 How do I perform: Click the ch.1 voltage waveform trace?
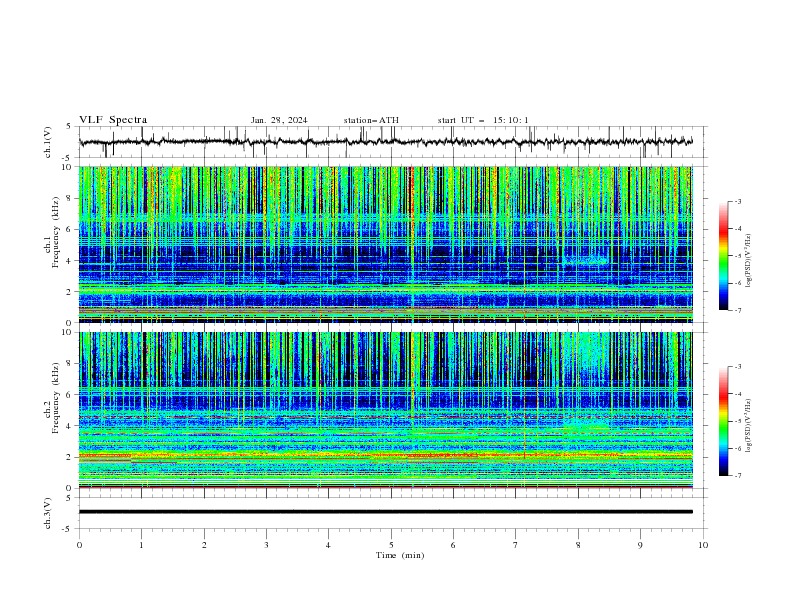385,142
